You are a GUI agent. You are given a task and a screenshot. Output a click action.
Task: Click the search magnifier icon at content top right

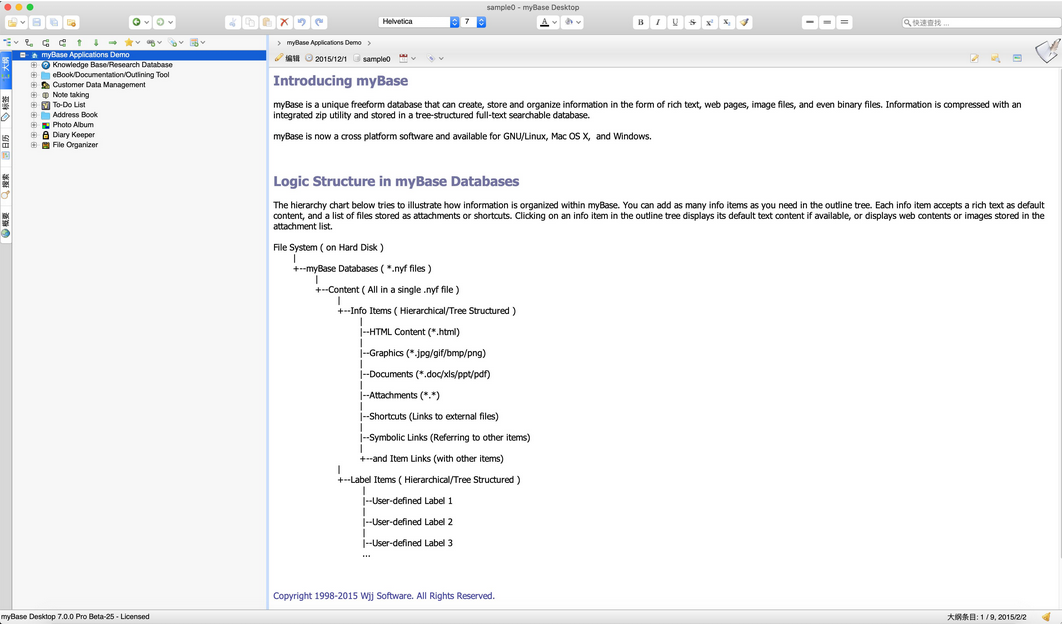click(x=995, y=59)
